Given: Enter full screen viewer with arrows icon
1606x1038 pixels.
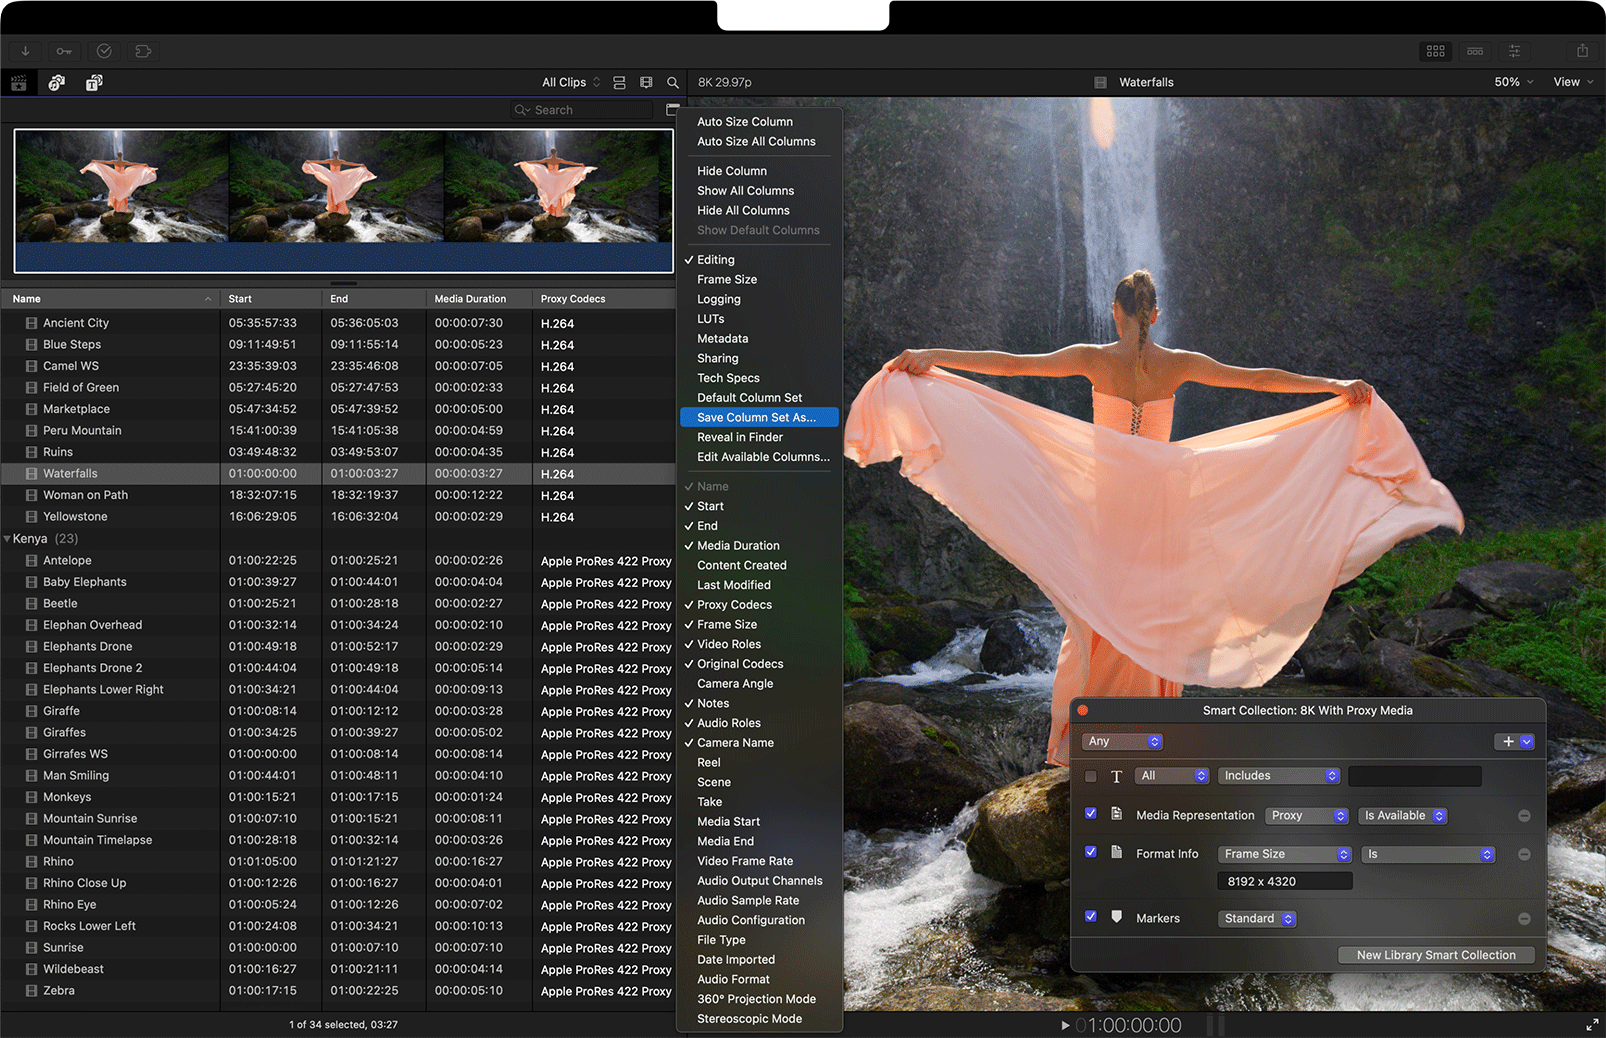Looking at the screenshot, I should tap(1592, 1025).
